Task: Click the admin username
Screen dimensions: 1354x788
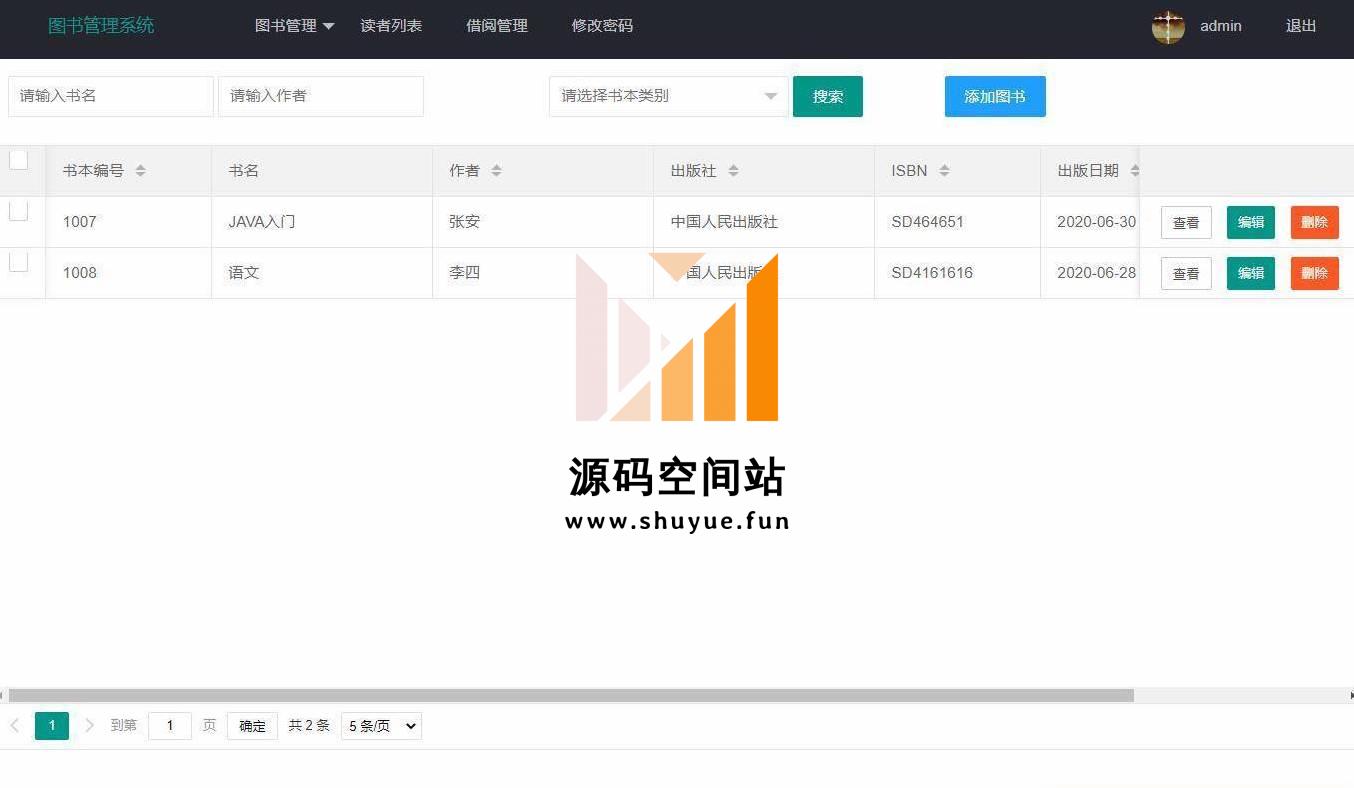Action: tap(1221, 26)
